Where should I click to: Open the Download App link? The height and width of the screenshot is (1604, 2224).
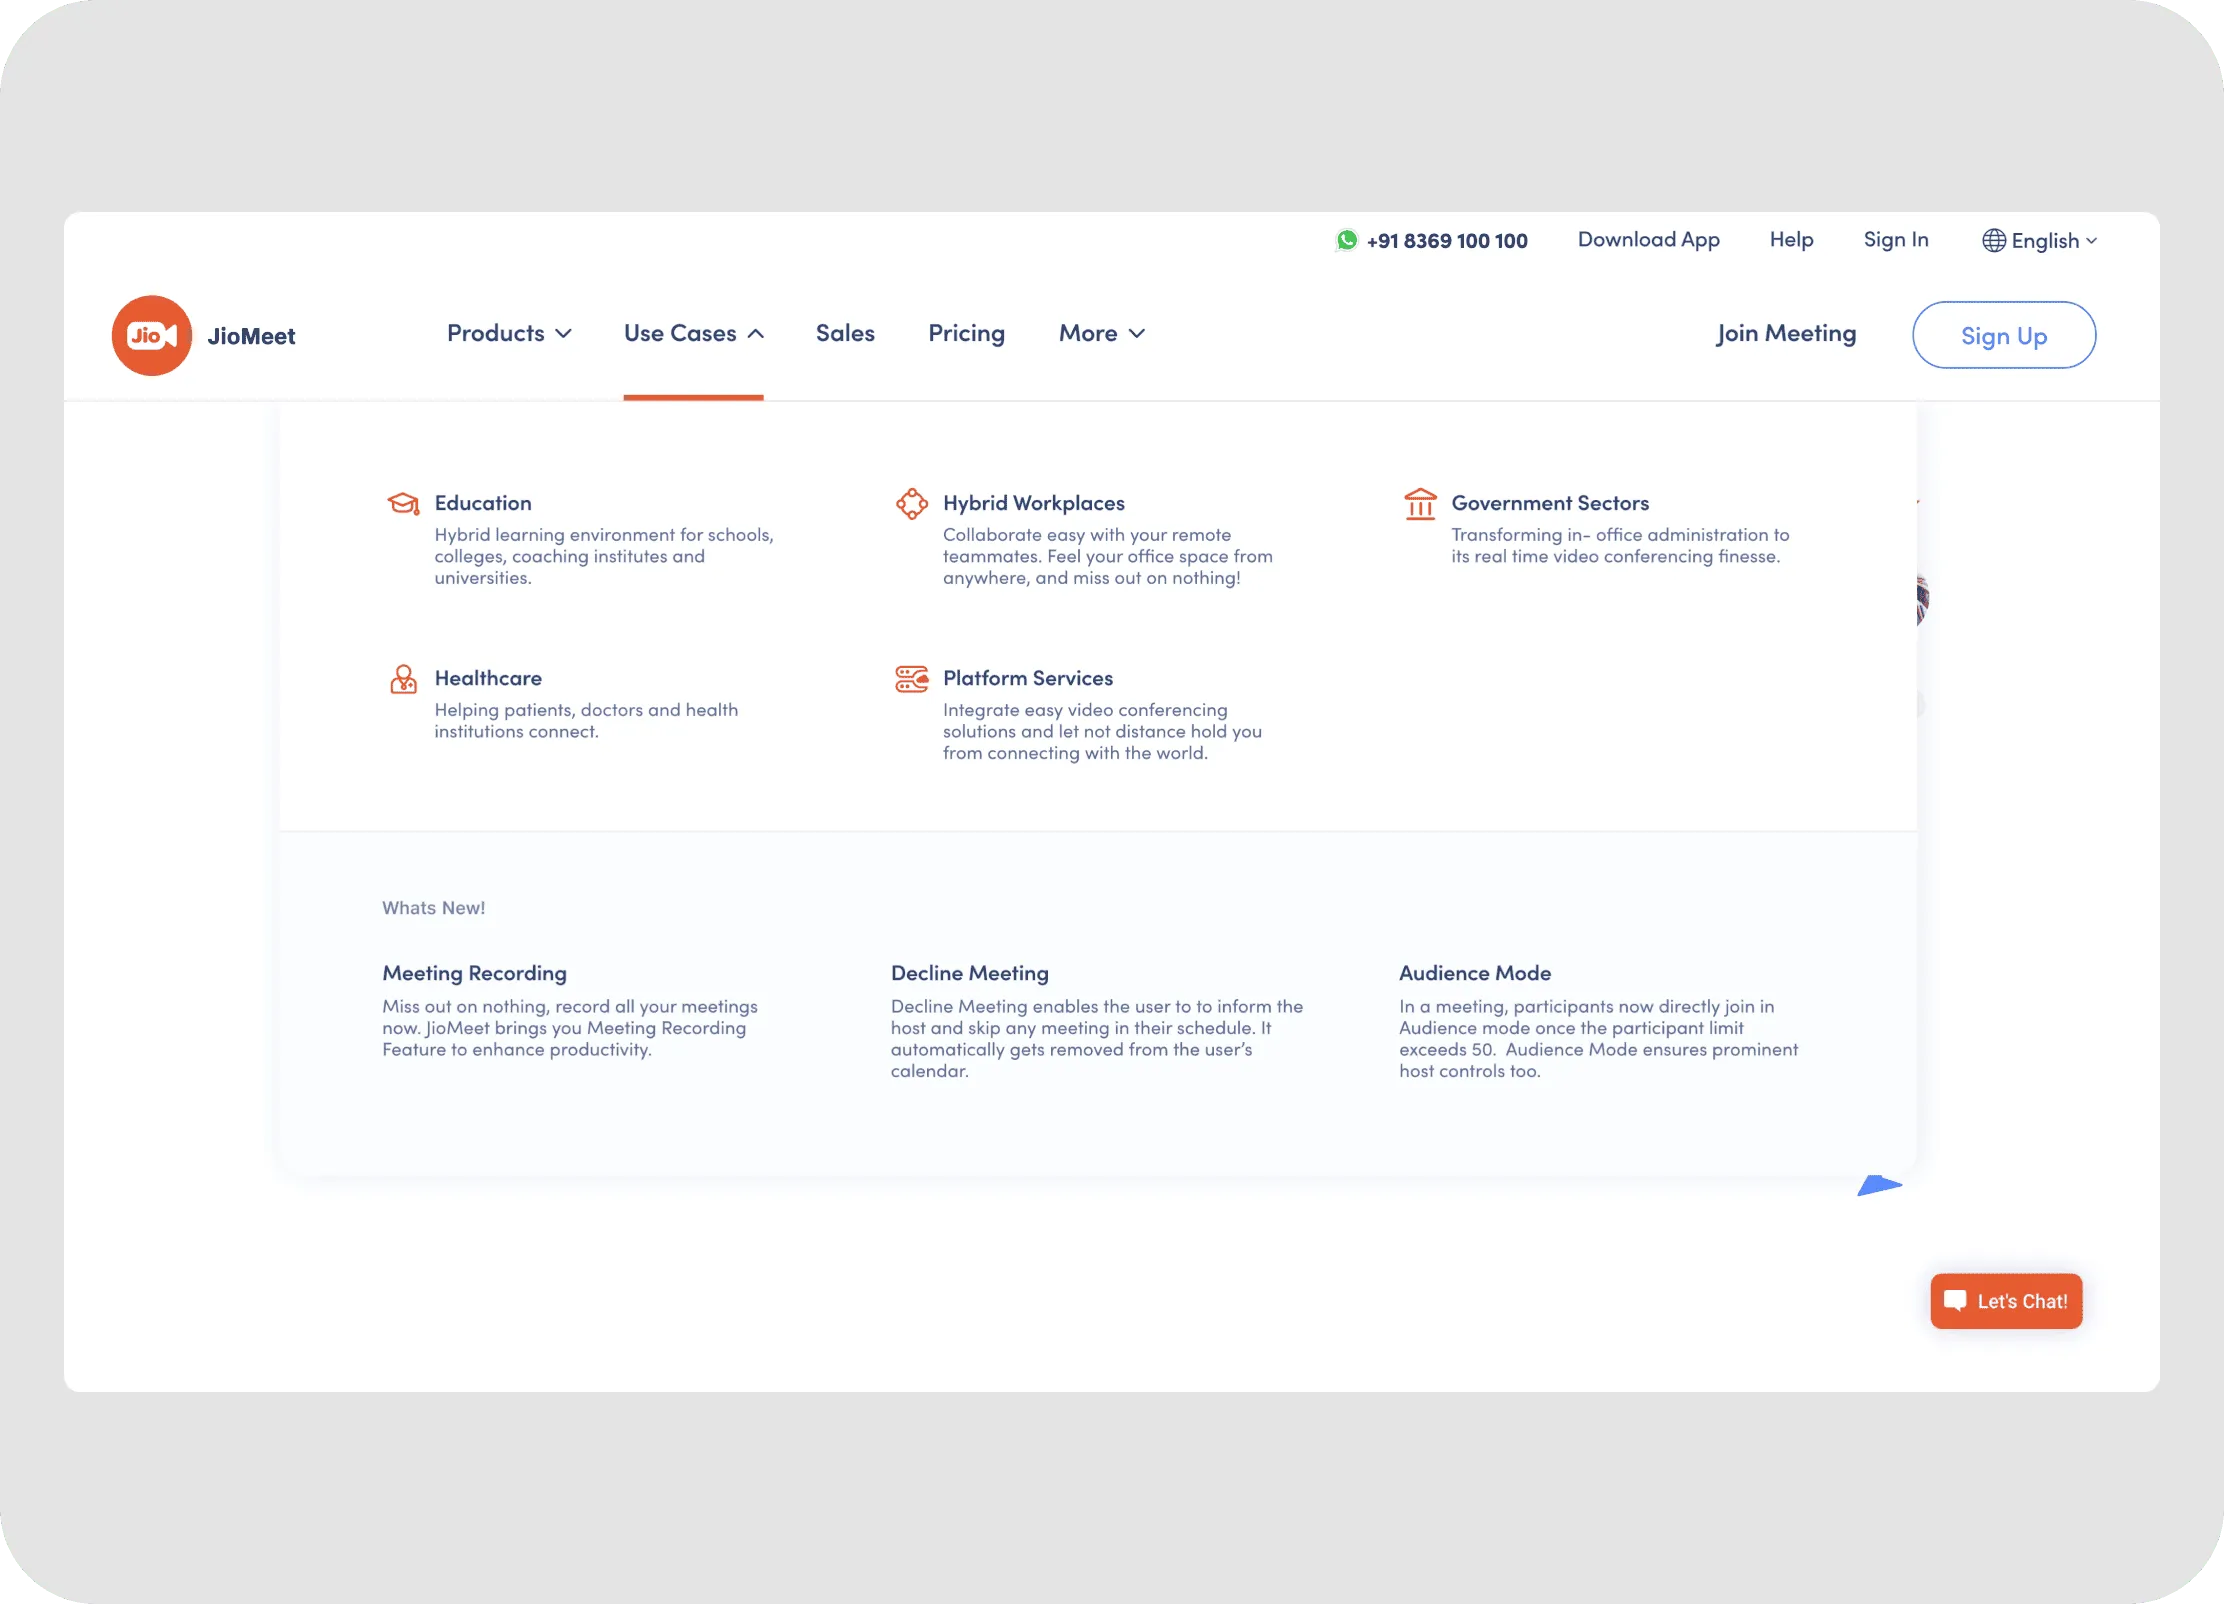1648,240
